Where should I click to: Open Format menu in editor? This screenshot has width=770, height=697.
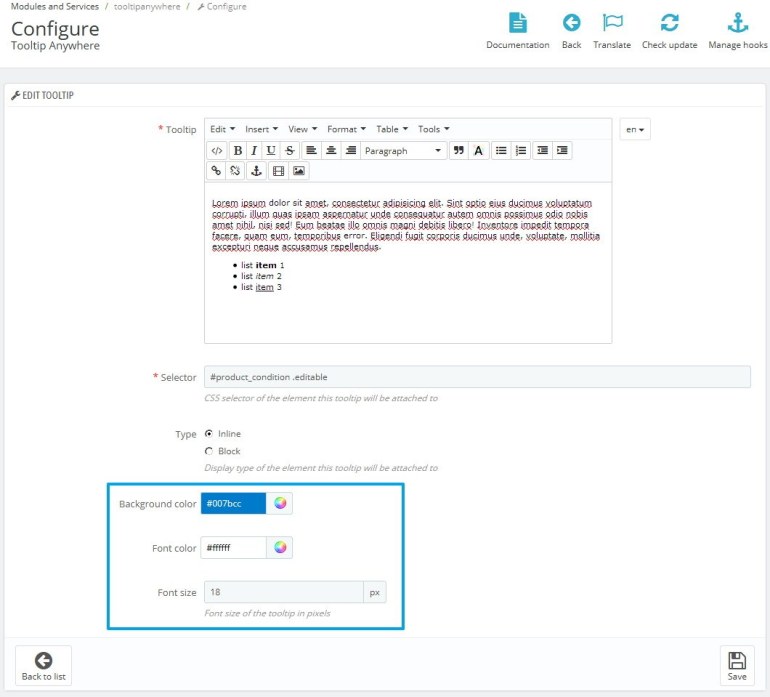(346, 129)
